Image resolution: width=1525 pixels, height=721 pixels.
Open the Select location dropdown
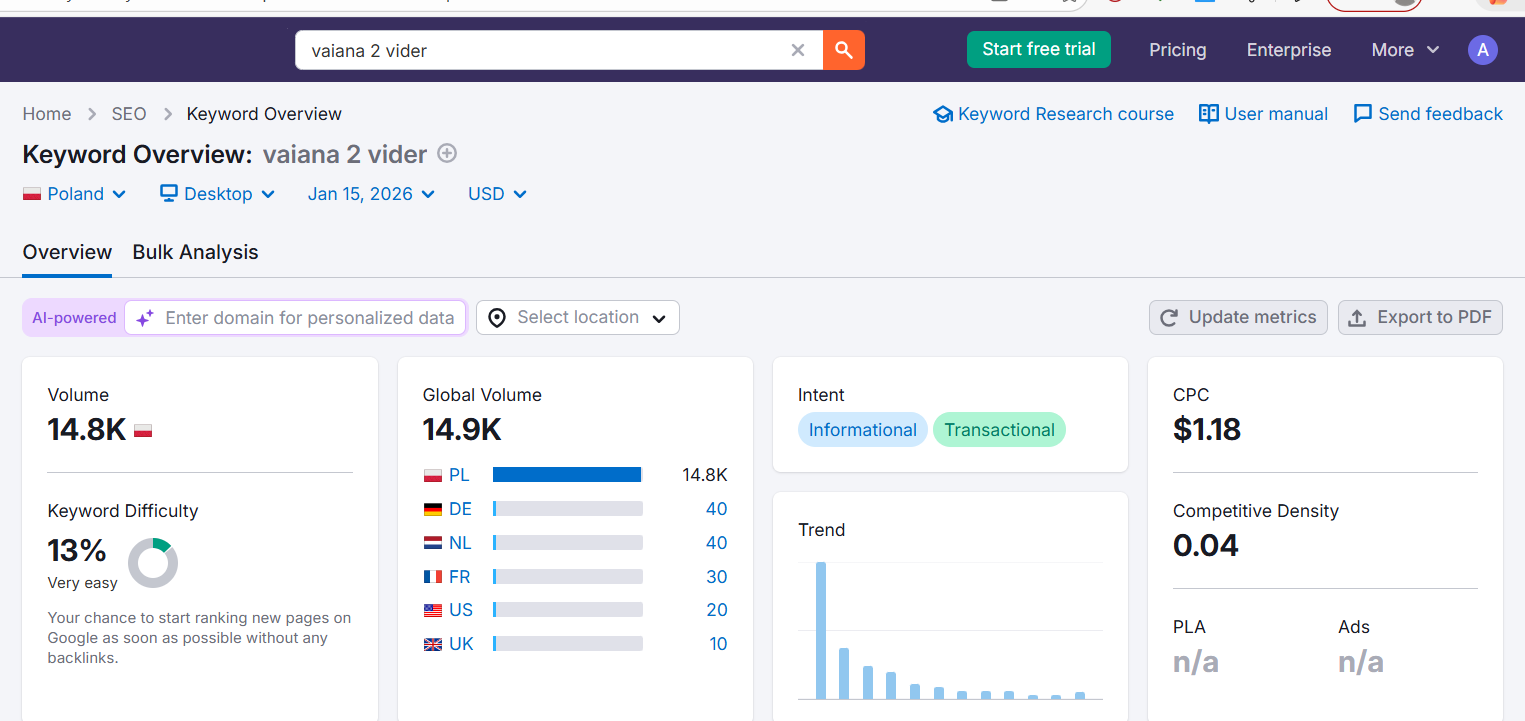pyautogui.click(x=578, y=318)
